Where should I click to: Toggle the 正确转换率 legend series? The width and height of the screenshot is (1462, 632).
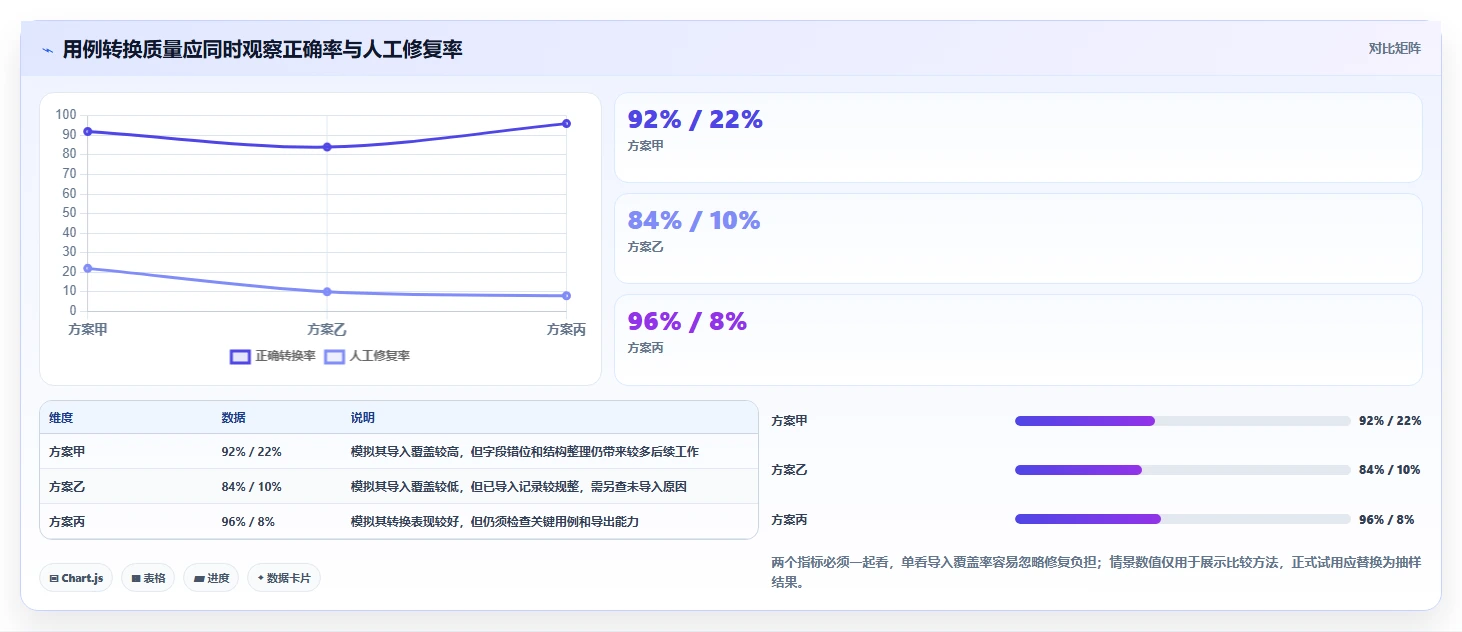(x=273, y=356)
